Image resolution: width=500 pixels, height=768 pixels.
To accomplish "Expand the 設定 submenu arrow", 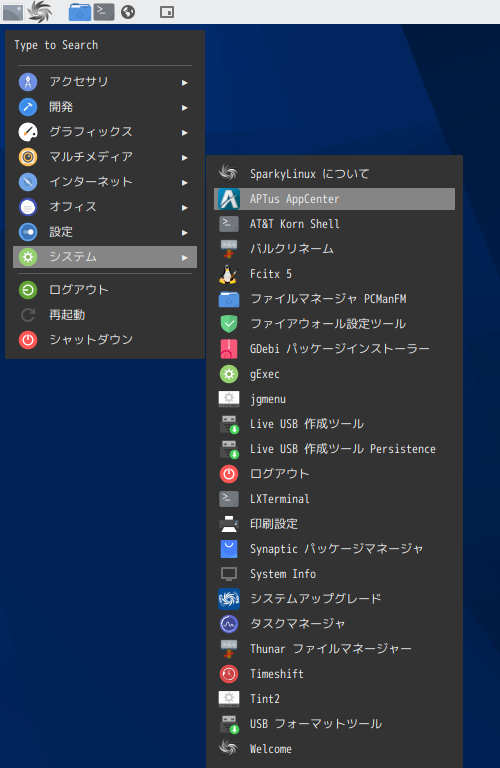I will click(x=185, y=232).
